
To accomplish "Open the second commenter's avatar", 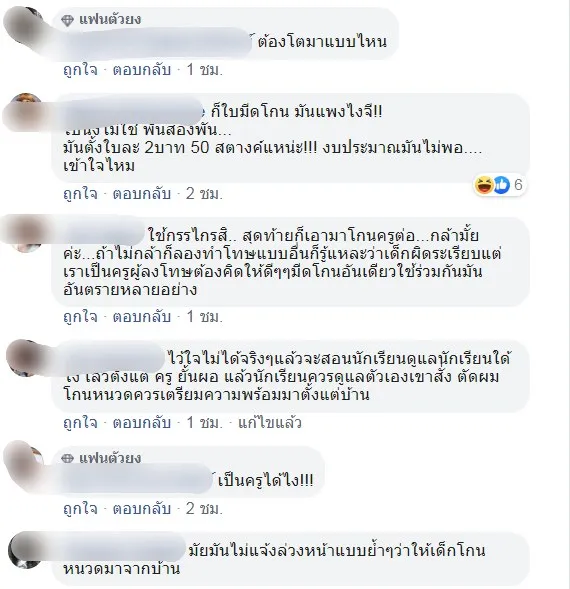I will coord(23,112).
